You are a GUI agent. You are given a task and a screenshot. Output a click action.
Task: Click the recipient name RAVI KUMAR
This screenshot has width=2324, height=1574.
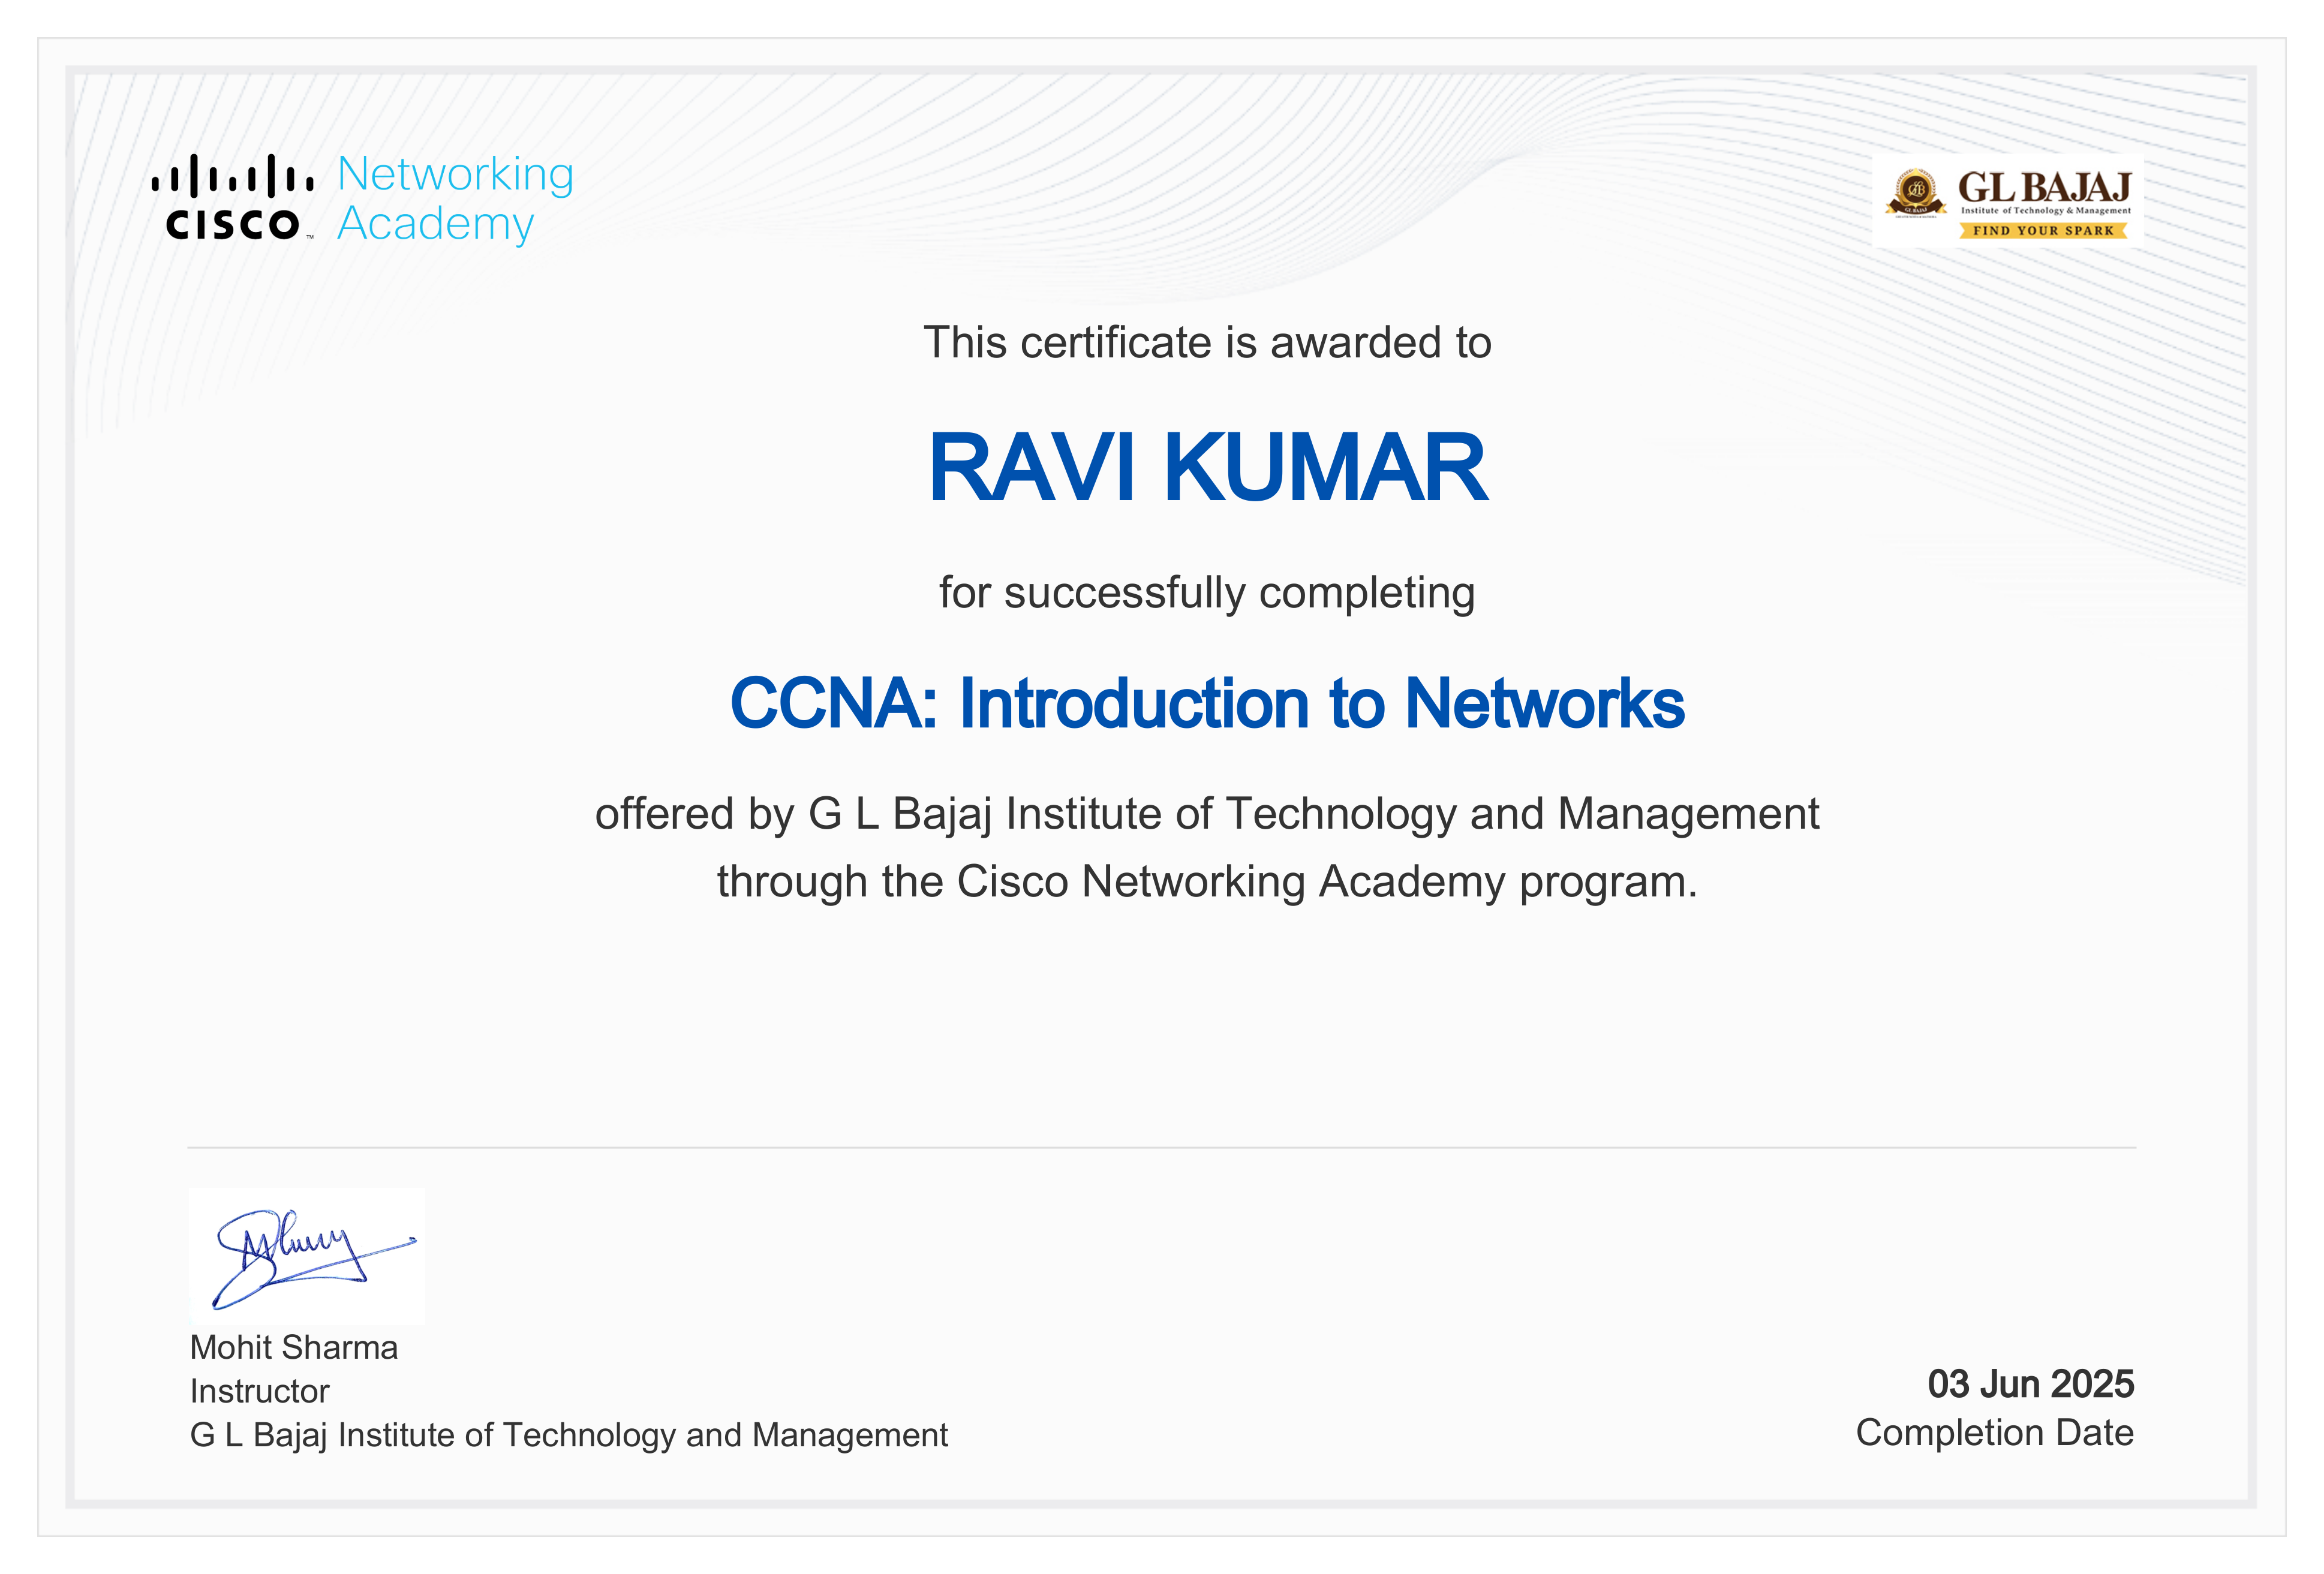[1207, 468]
